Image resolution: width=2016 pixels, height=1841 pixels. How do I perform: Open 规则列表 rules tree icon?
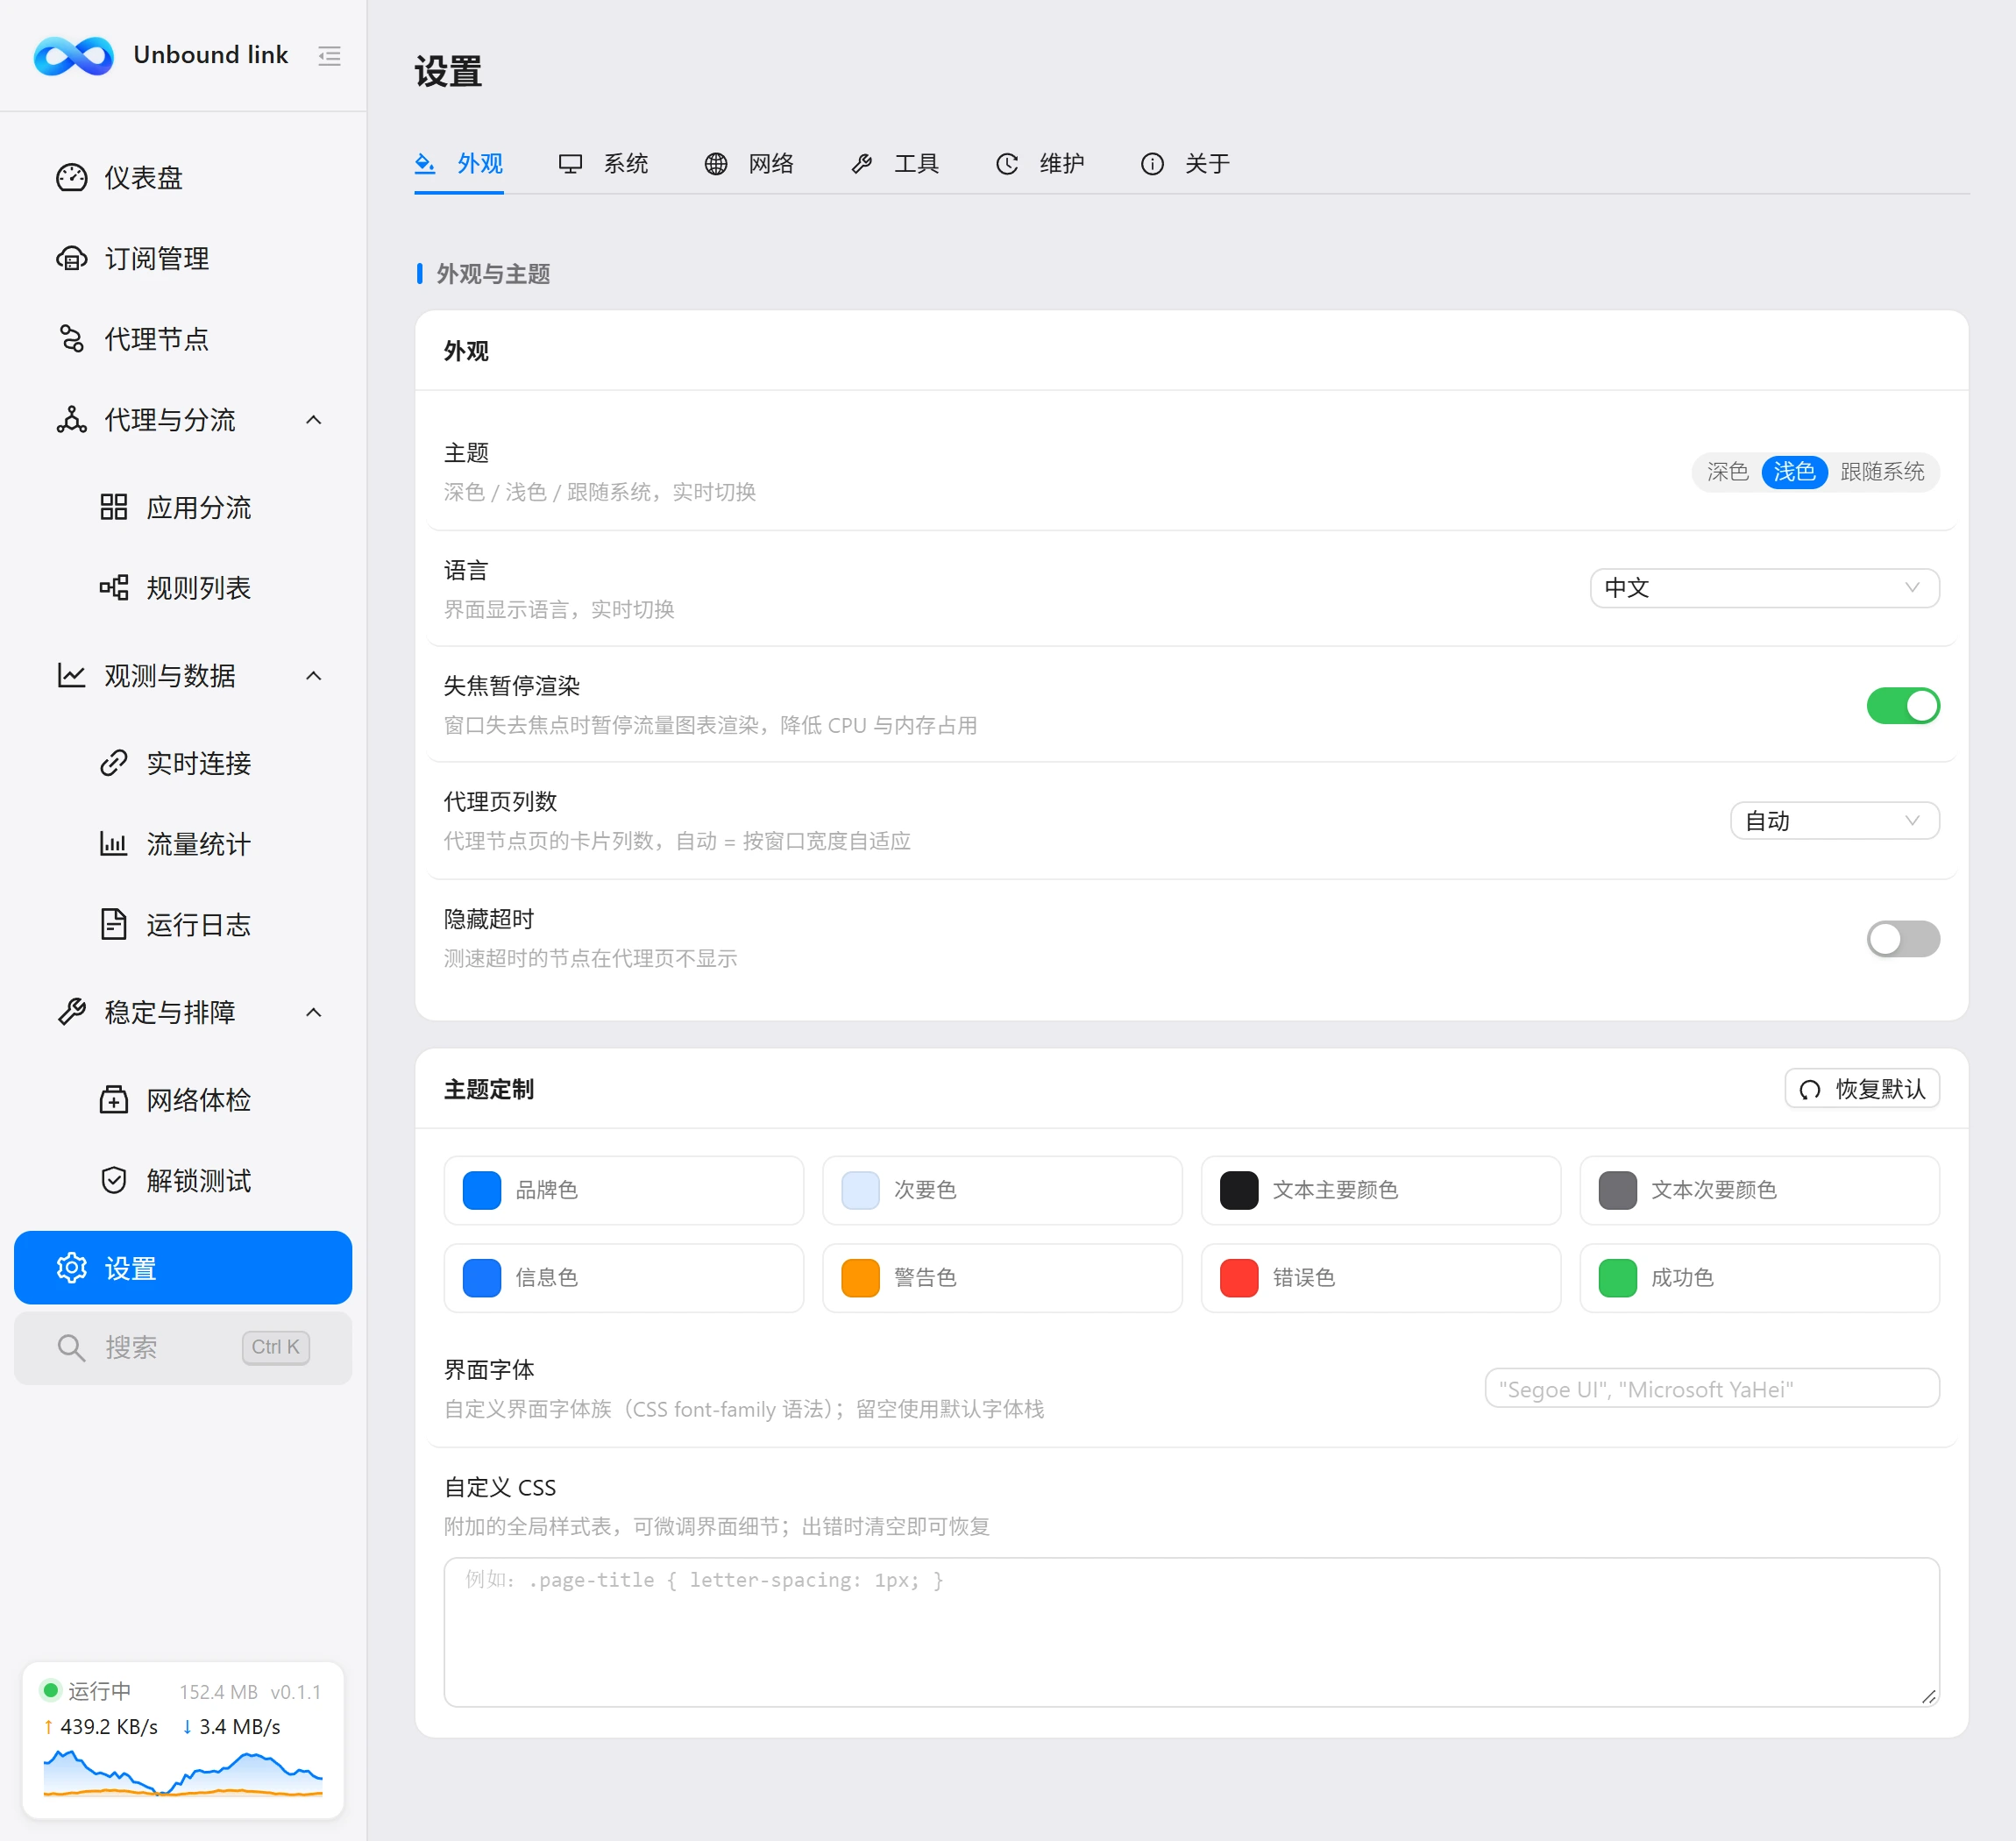114,587
